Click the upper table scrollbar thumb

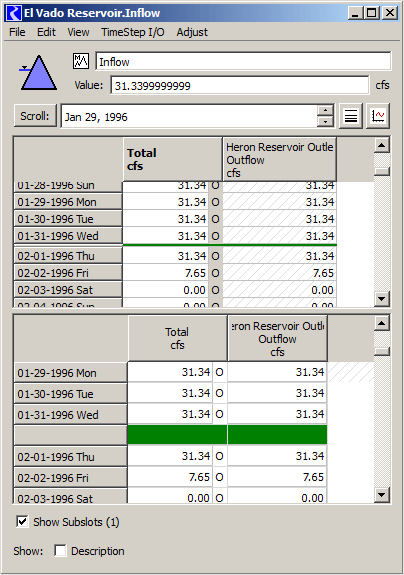coord(382,171)
